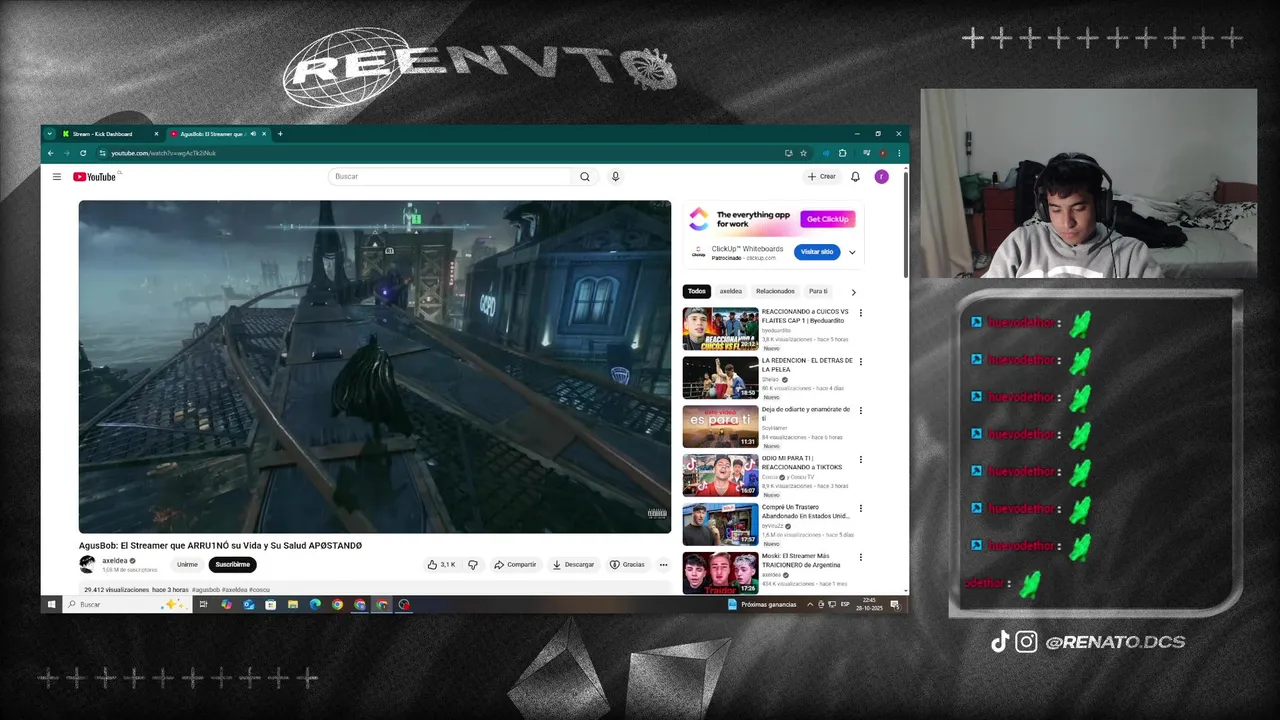Image resolution: width=1280 pixels, height=720 pixels.
Task: Open the Edge browser taskbar icon
Action: coord(315,605)
